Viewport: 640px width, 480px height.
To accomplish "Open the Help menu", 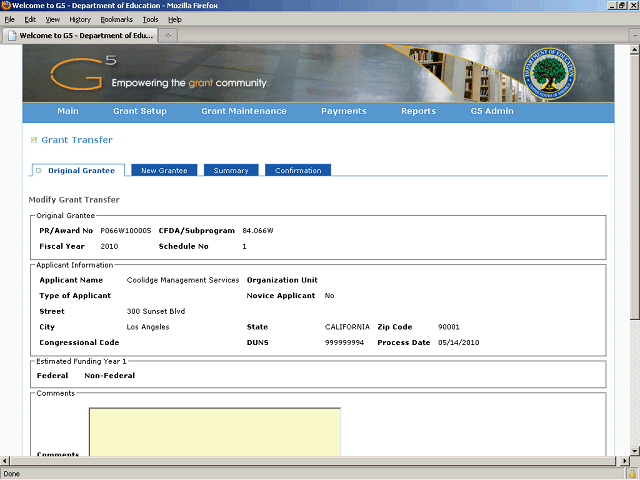I will [x=175, y=20].
